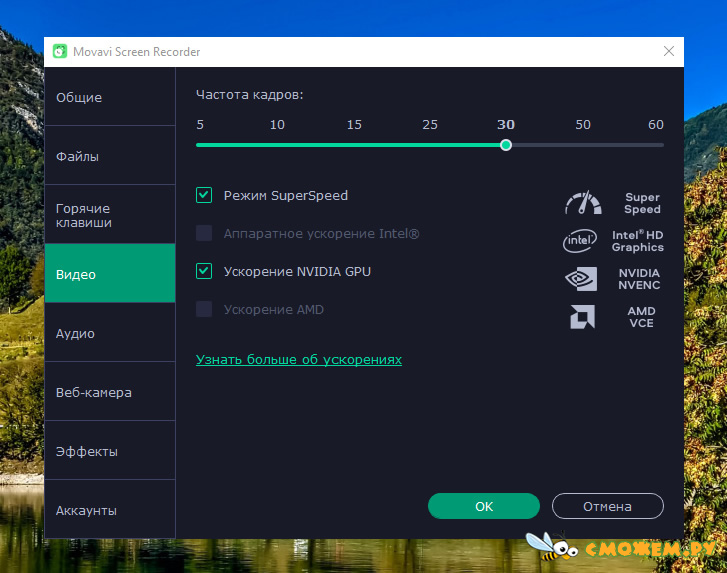Open the Общие settings tab
This screenshot has width=727, height=573.
[110, 96]
